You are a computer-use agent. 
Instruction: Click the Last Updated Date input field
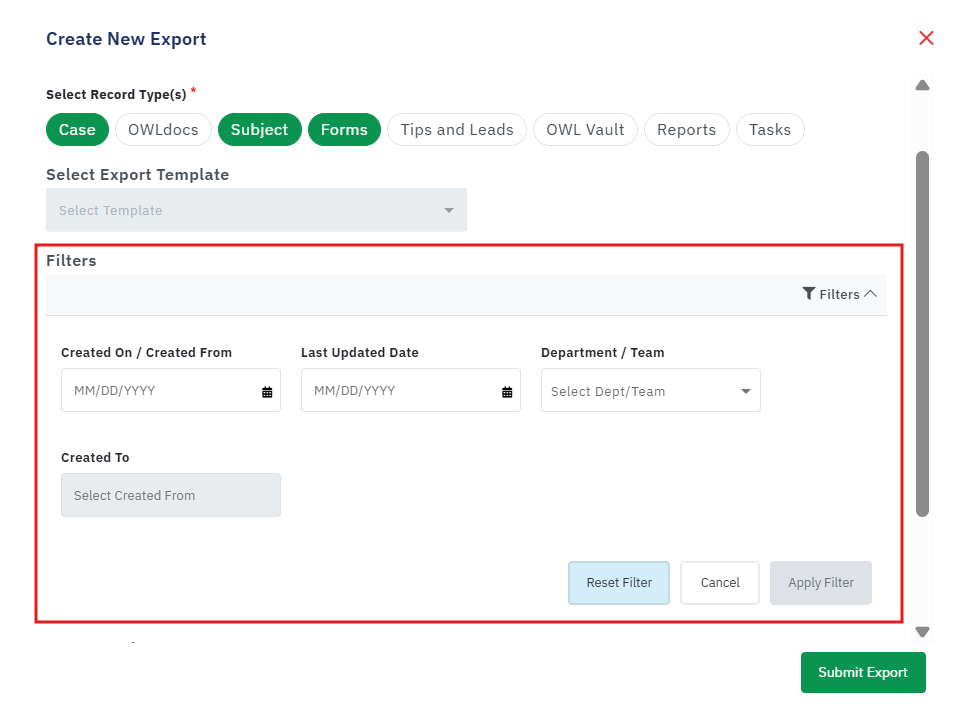click(x=411, y=390)
